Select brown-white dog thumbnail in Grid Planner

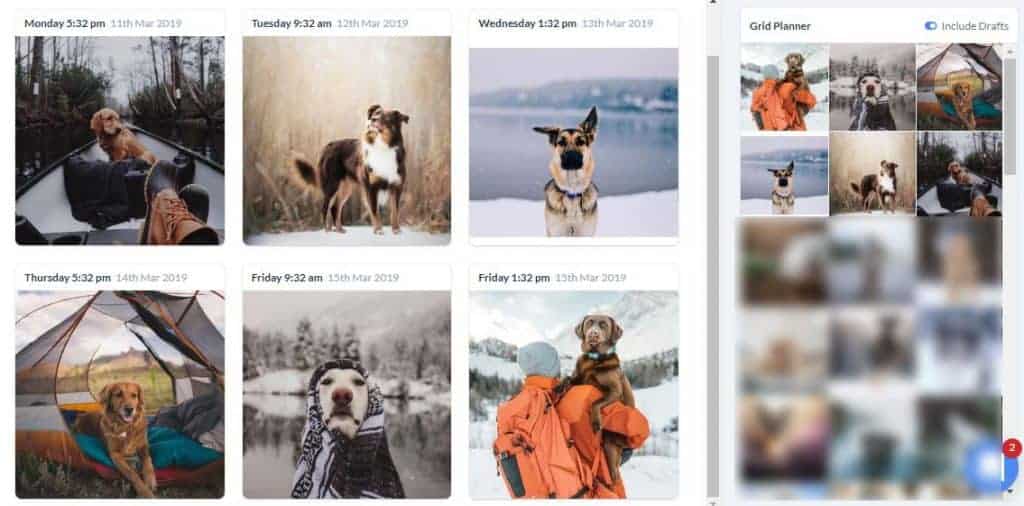[872, 174]
